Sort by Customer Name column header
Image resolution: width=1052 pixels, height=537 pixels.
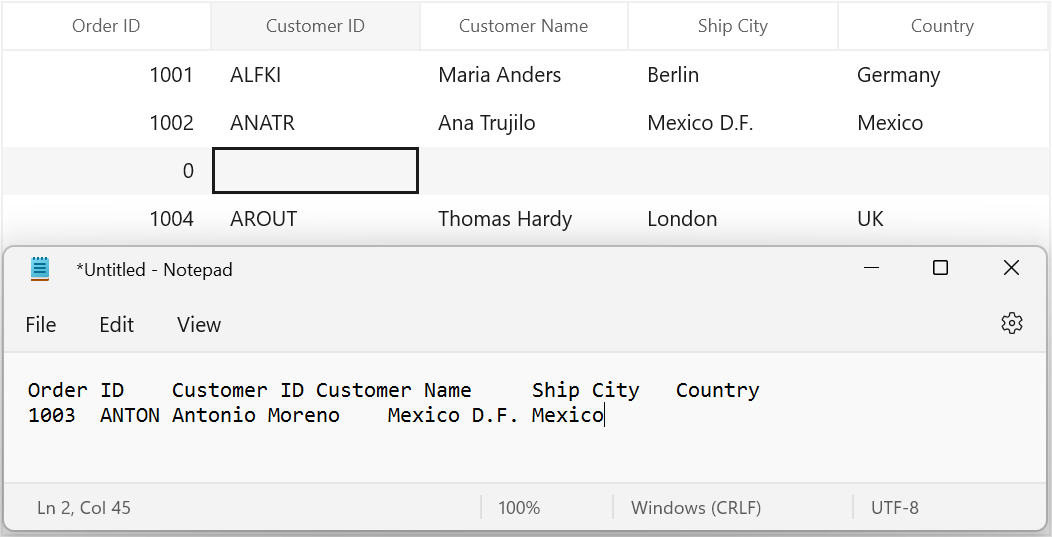[x=523, y=26]
